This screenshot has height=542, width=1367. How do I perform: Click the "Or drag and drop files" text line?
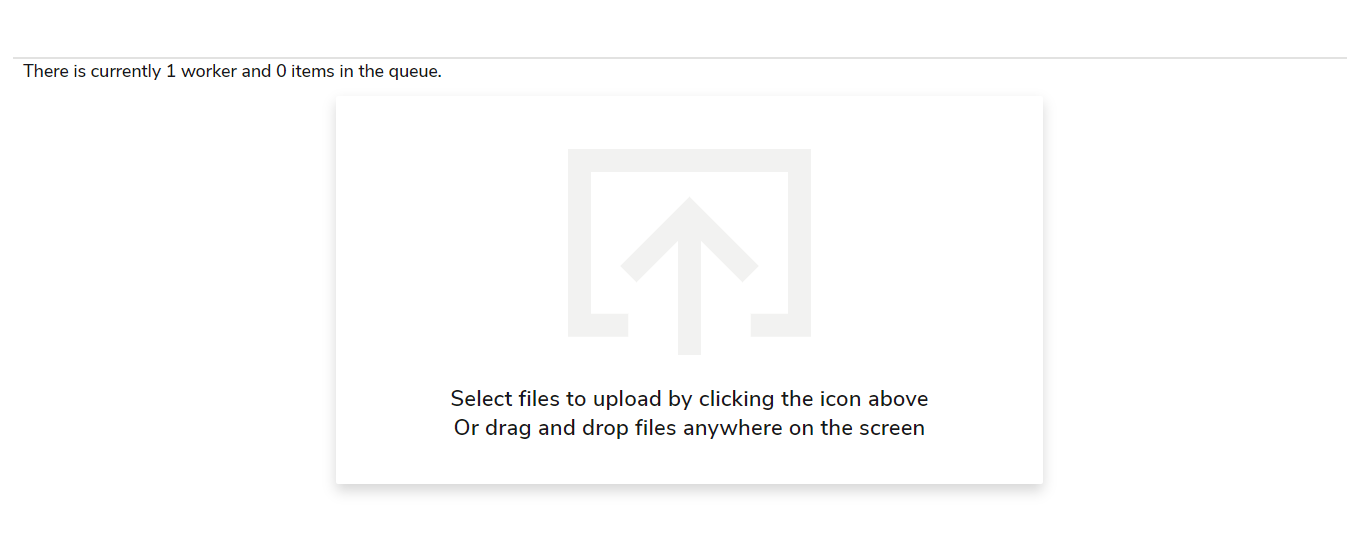(x=688, y=428)
